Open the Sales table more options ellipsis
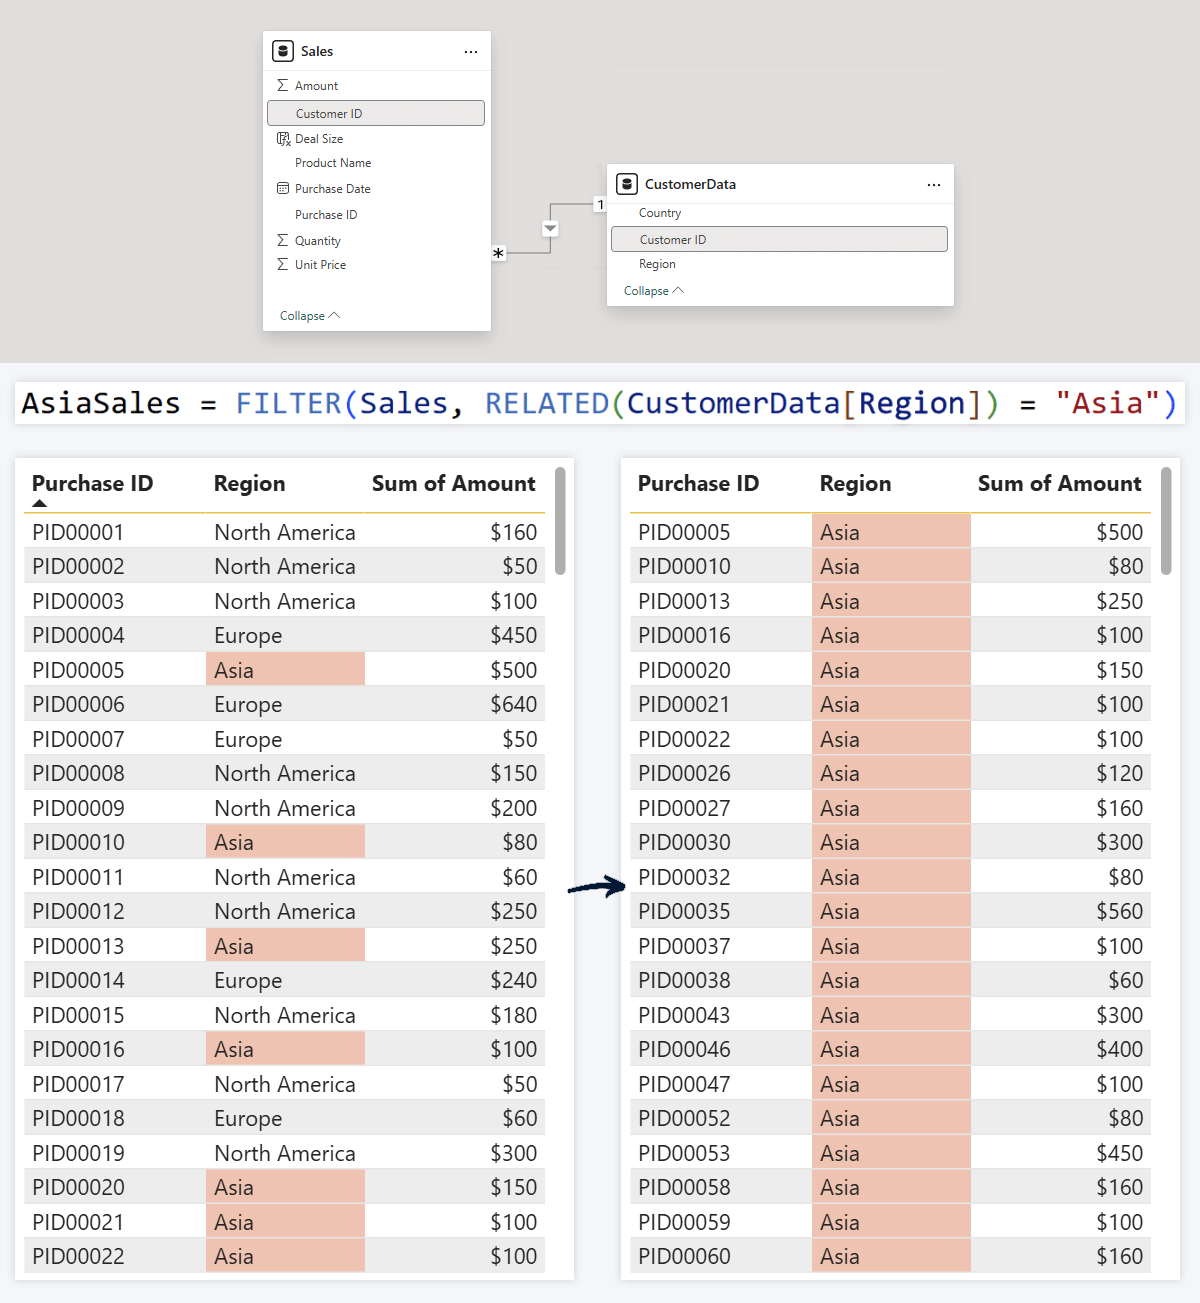Viewport: 1200px width, 1303px height. 471,52
